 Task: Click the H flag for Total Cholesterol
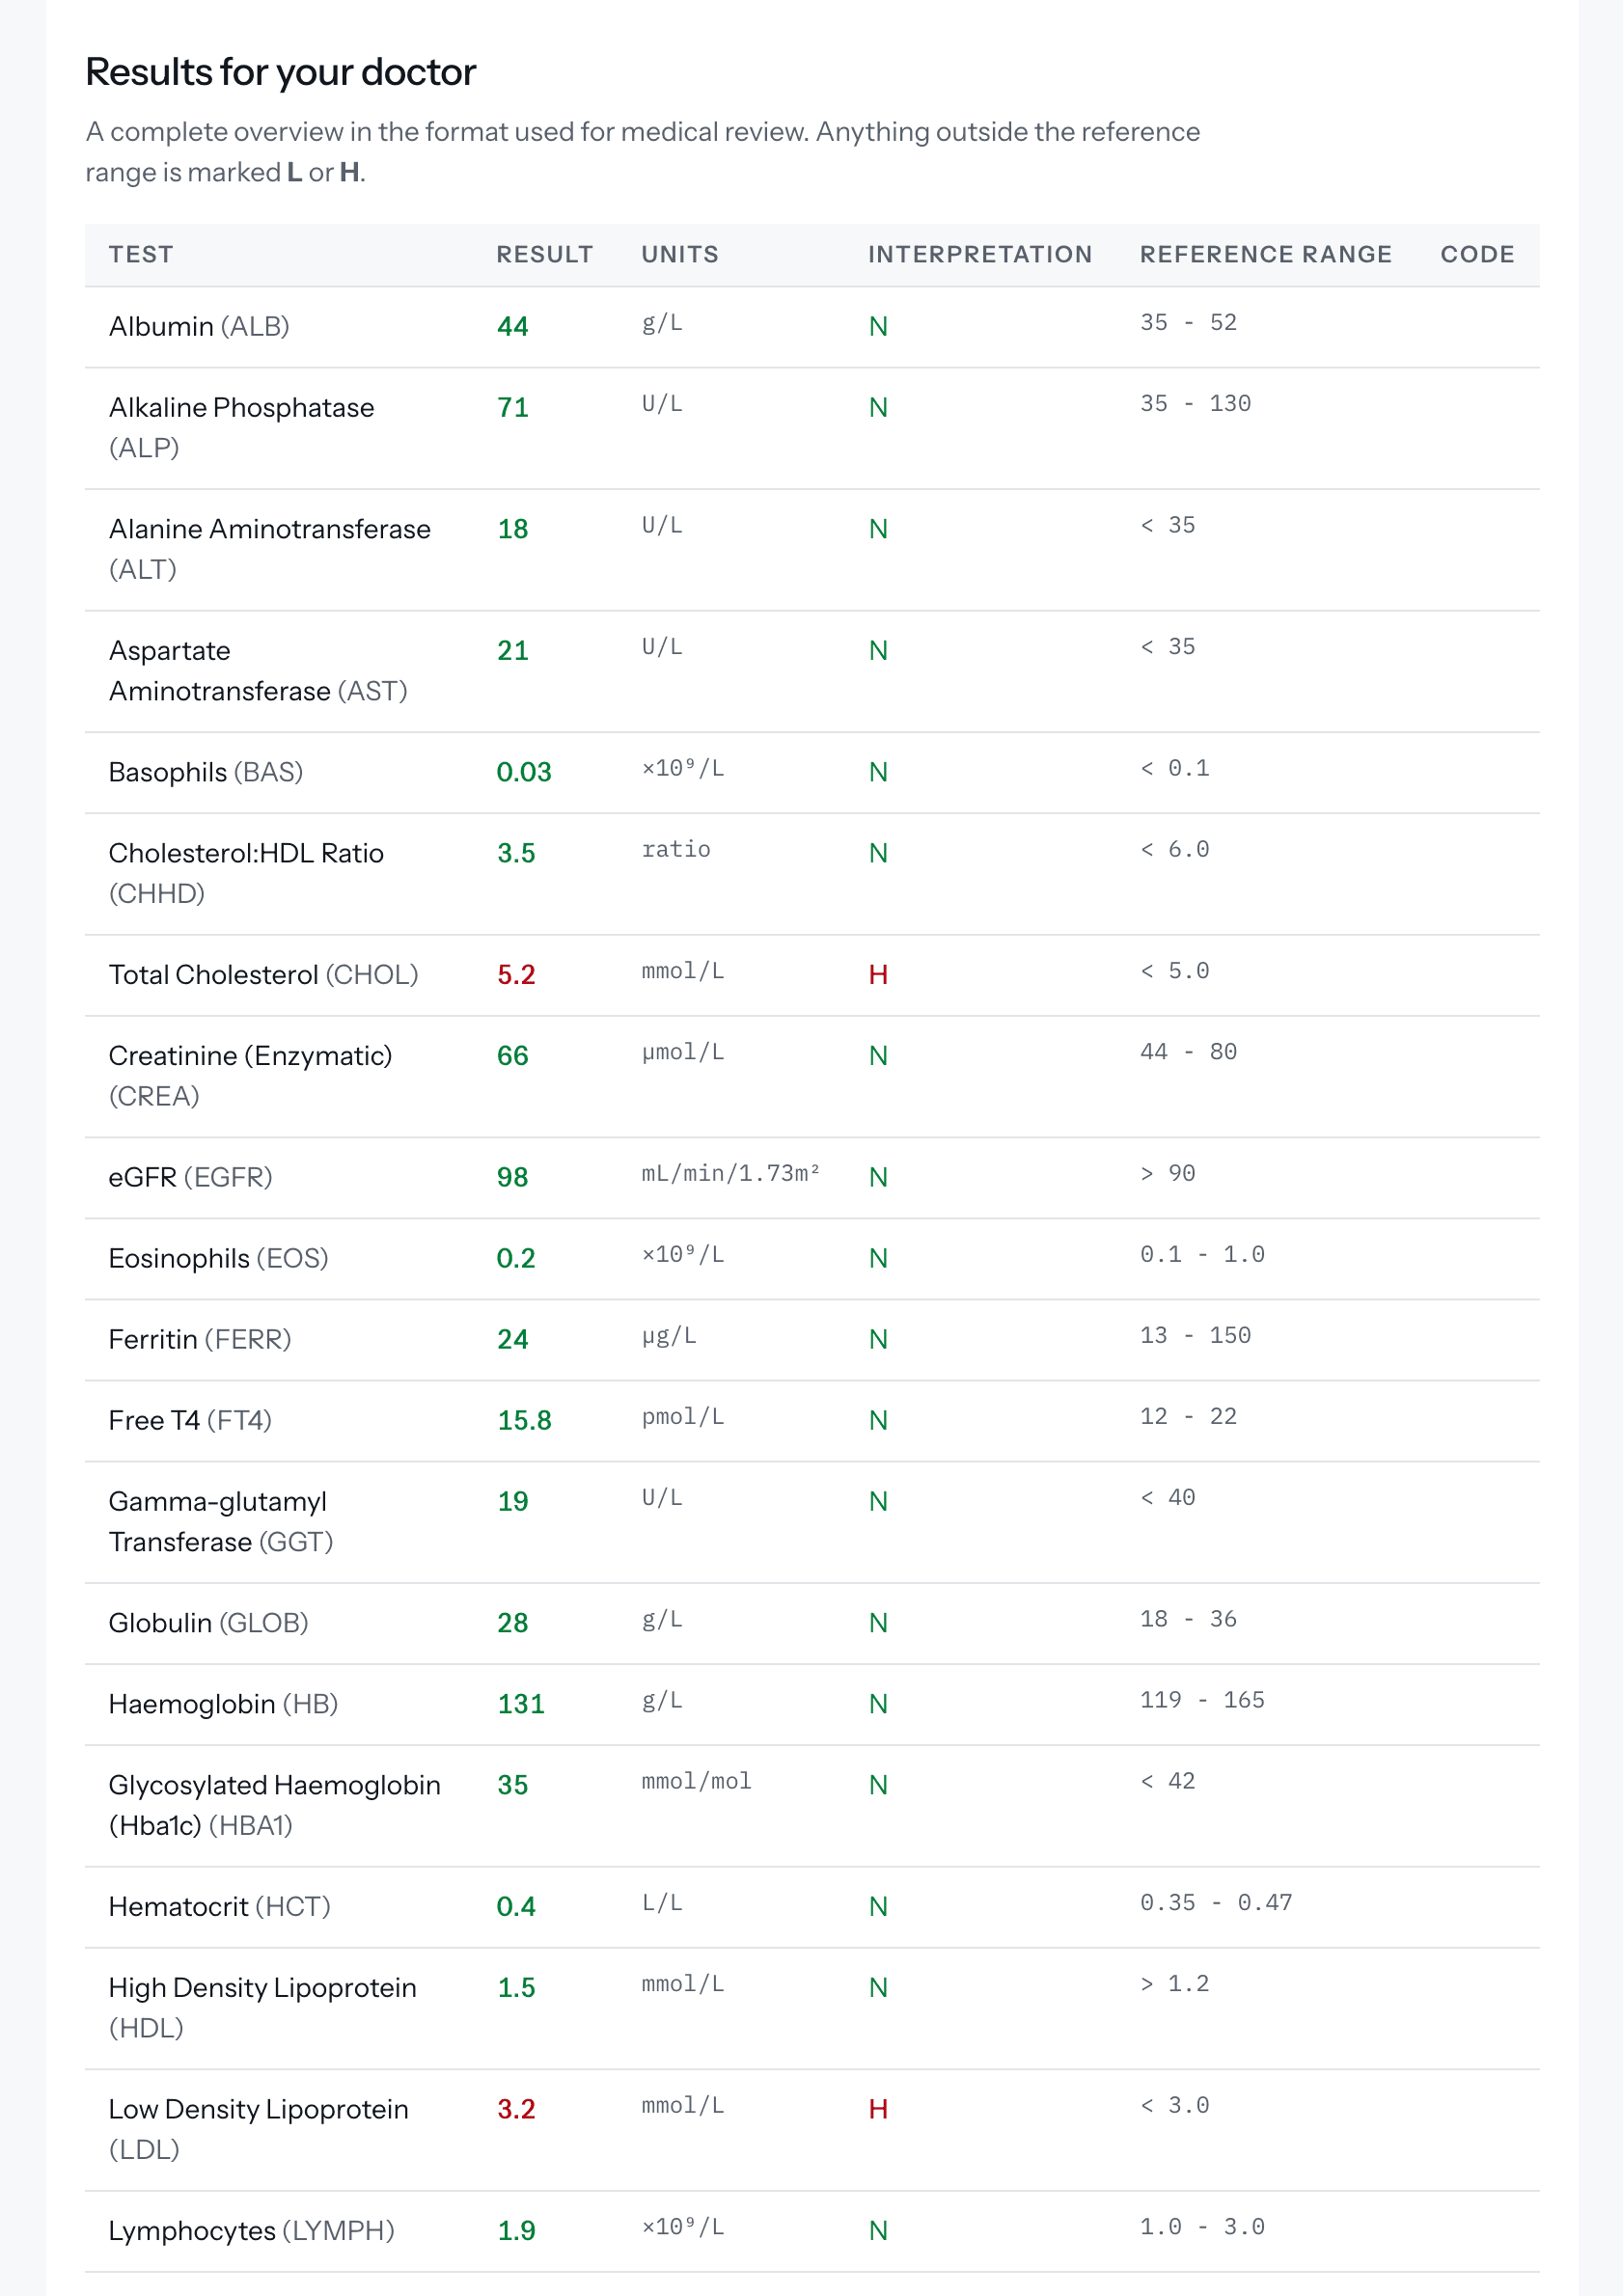point(878,974)
